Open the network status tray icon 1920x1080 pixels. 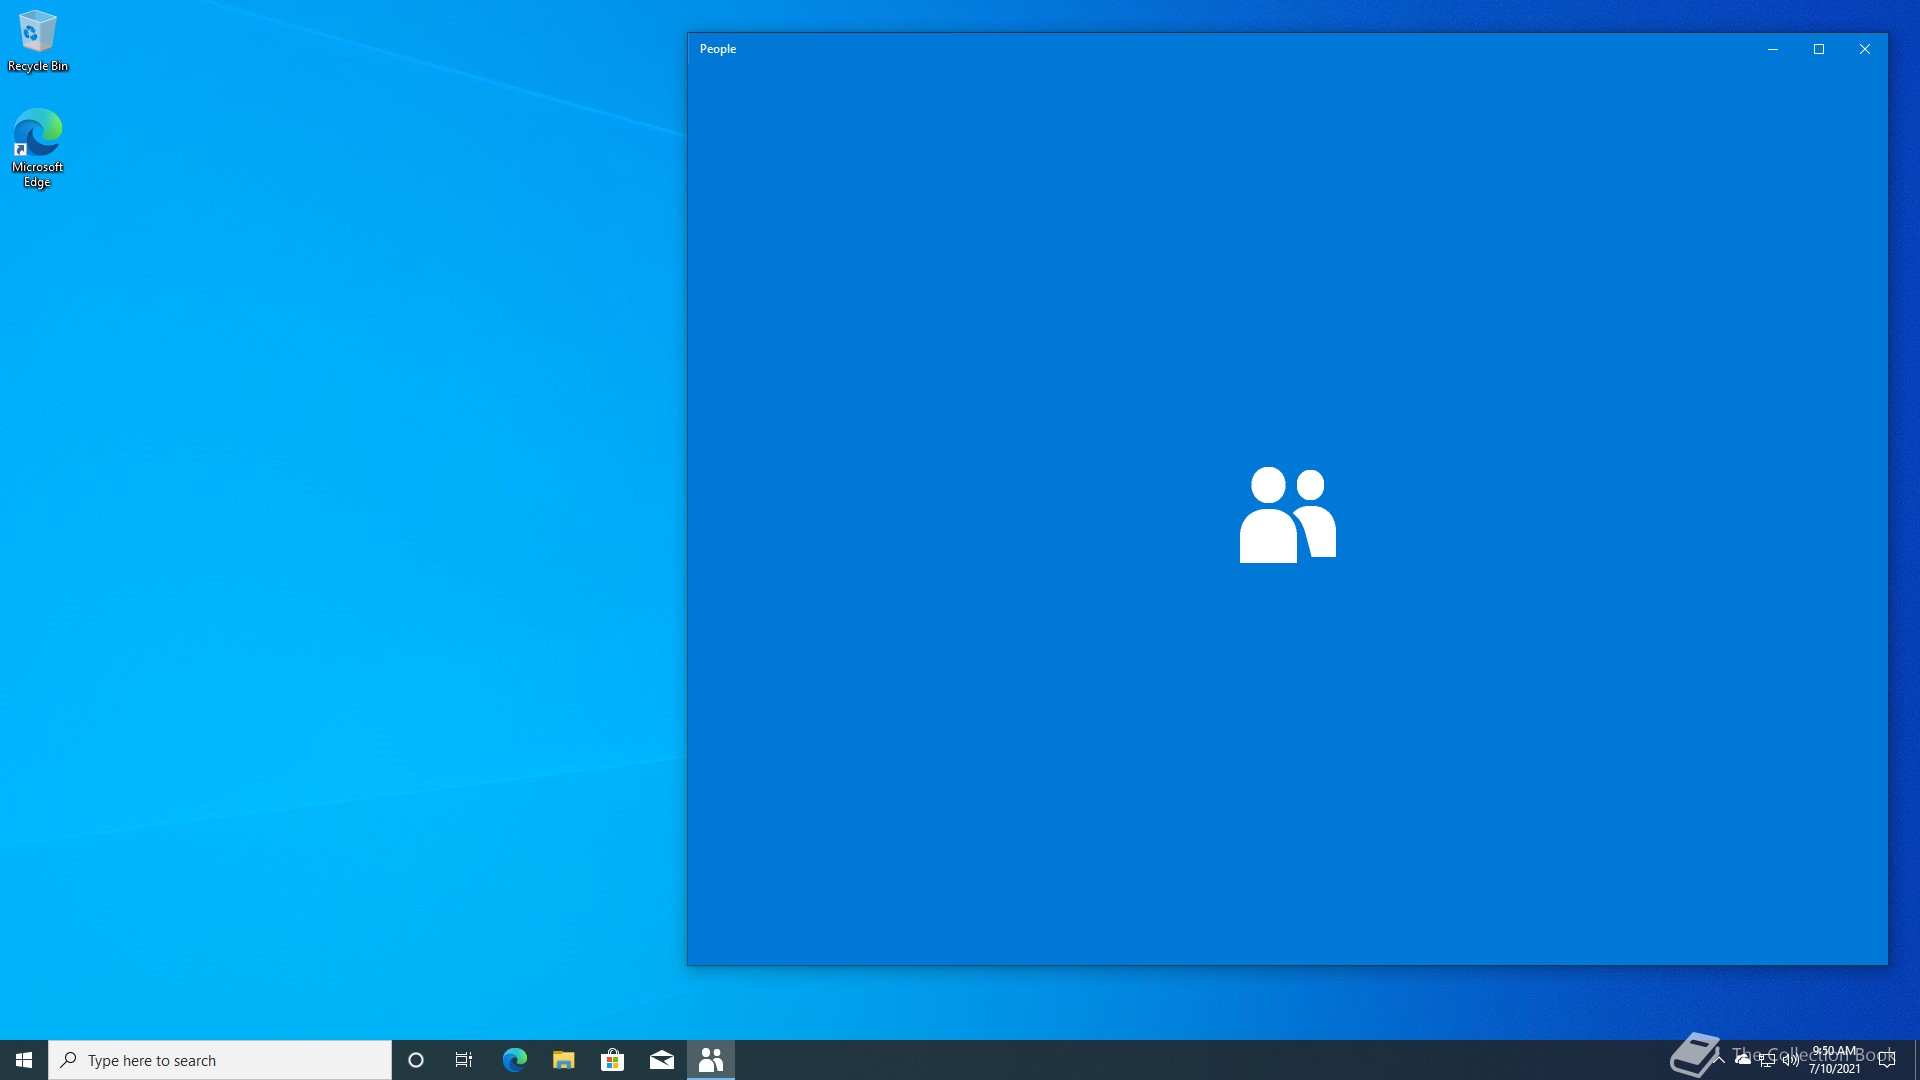pyautogui.click(x=1767, y=1060)
